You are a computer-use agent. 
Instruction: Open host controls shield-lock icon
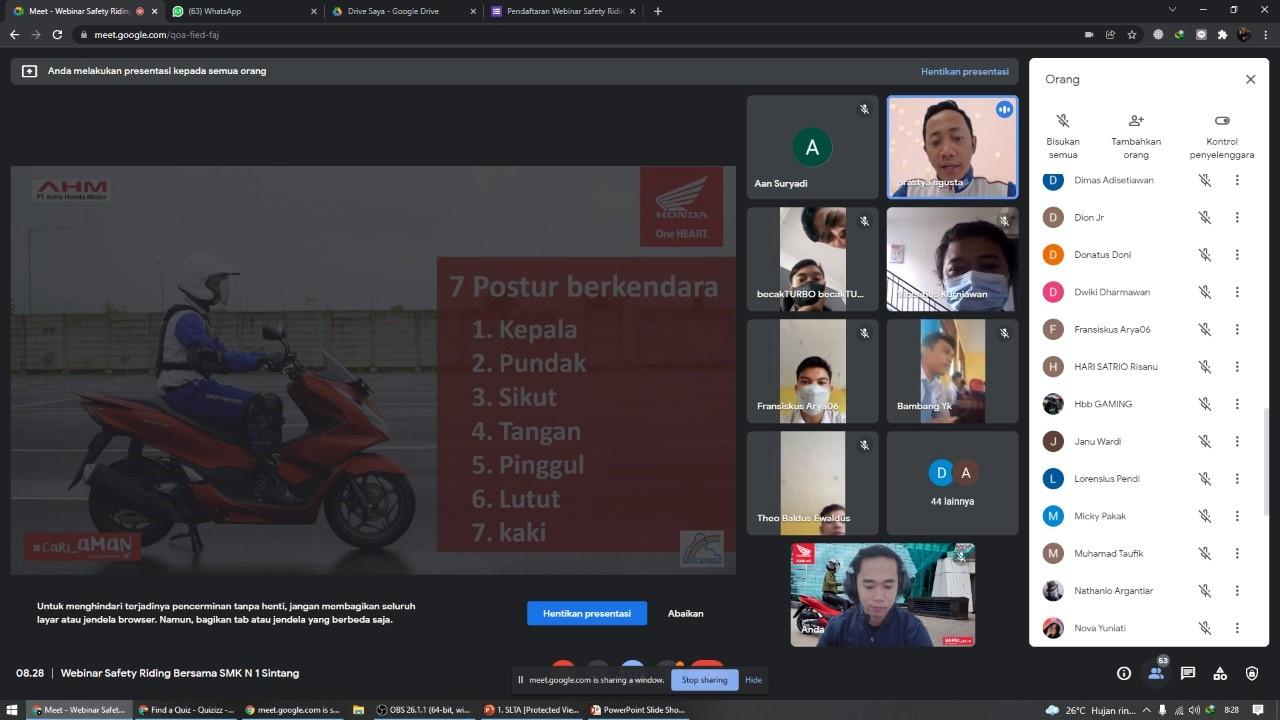pyautogui.click(x=1251, y=674)
